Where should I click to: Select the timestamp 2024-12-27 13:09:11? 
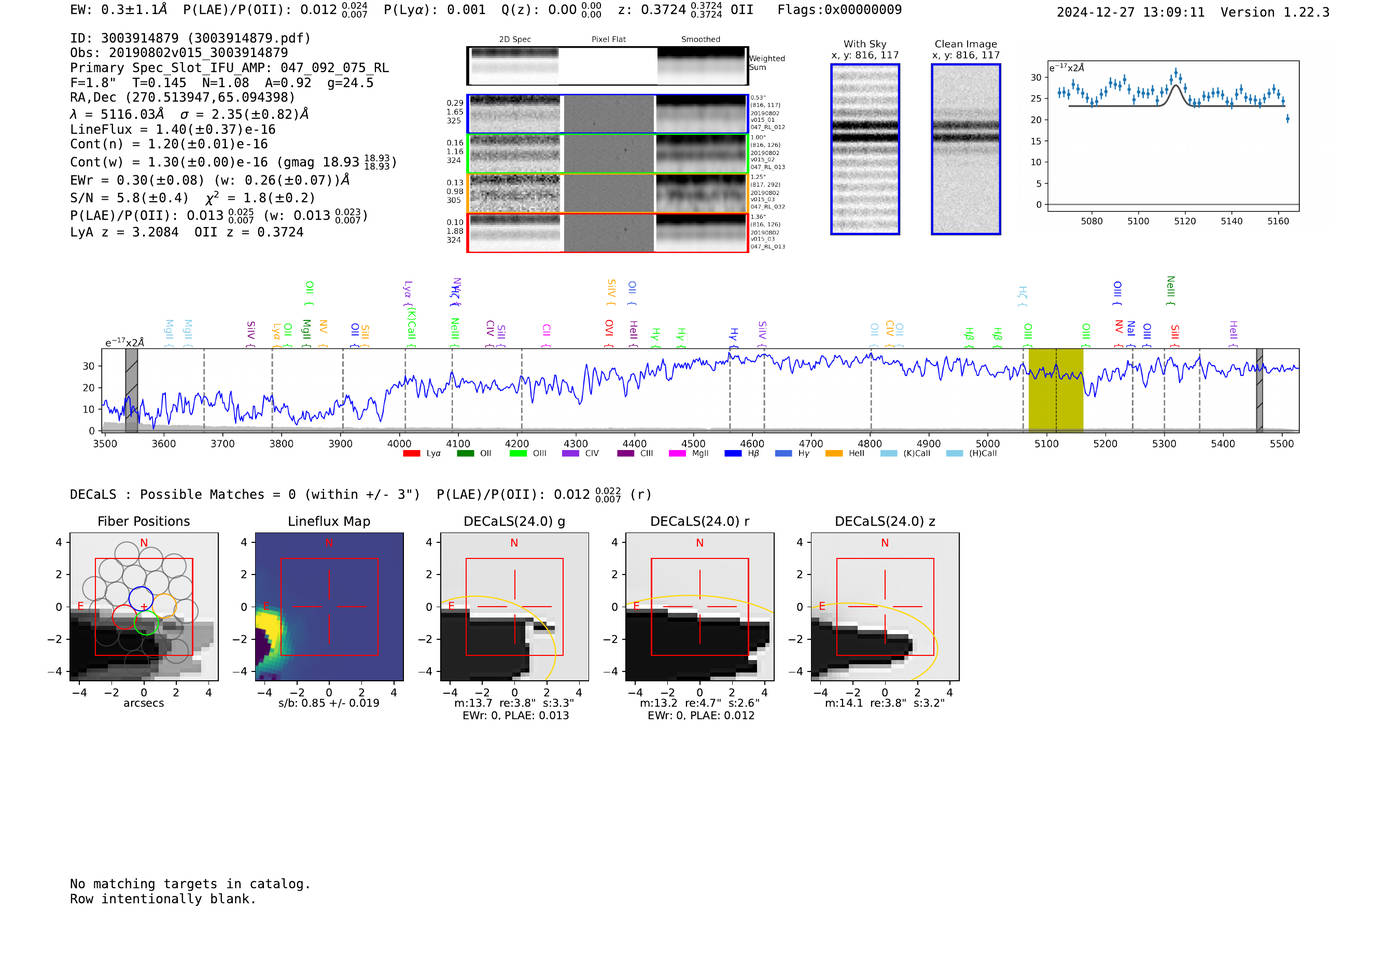click(1131, 13)
